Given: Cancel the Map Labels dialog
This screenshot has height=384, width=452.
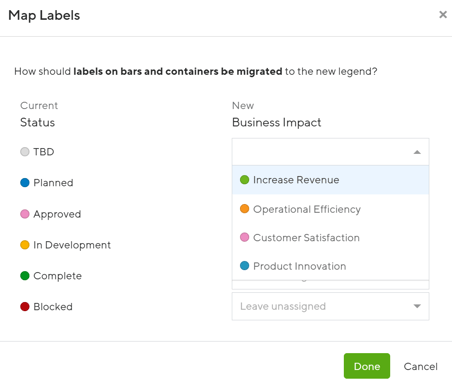Looking at the screenshot, I should (420, 366).
